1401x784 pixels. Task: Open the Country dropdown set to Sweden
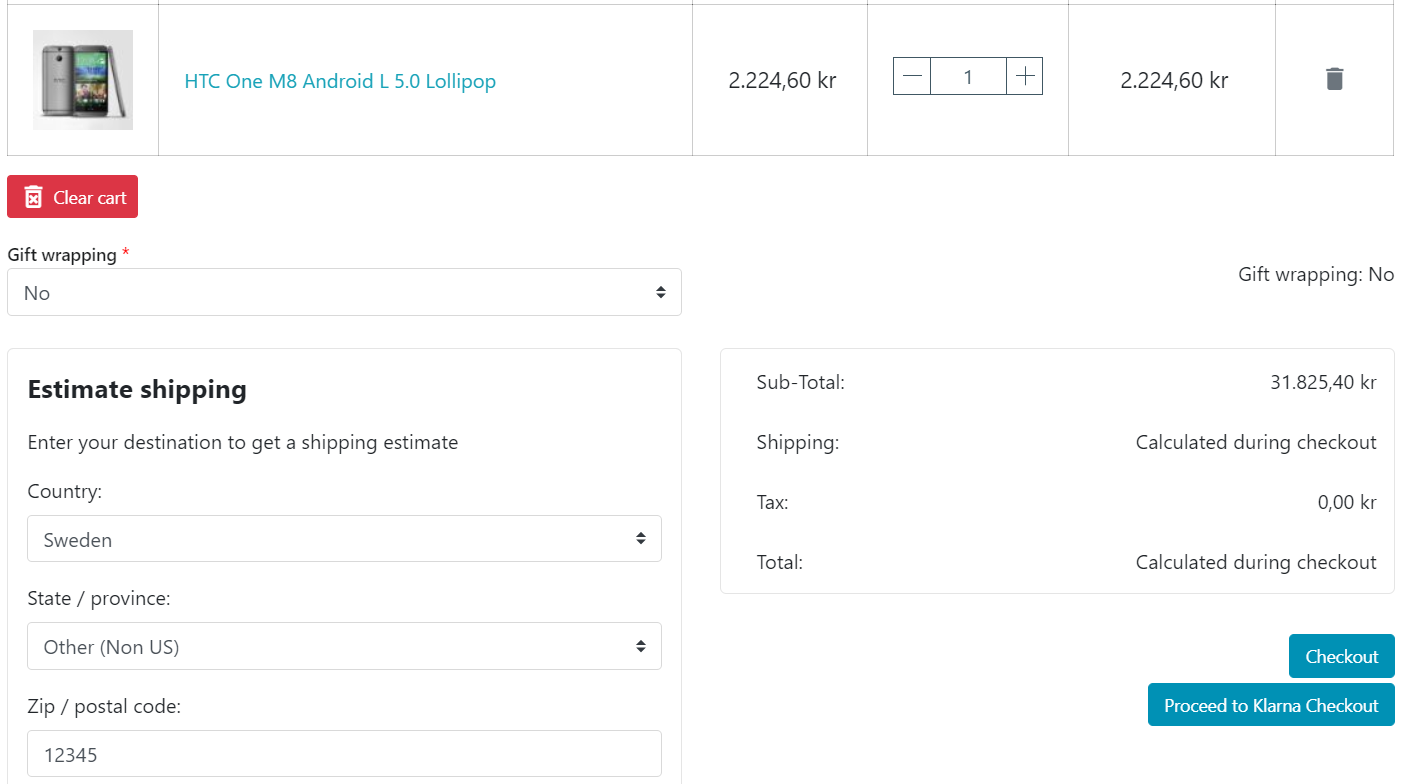pos(344,539)
